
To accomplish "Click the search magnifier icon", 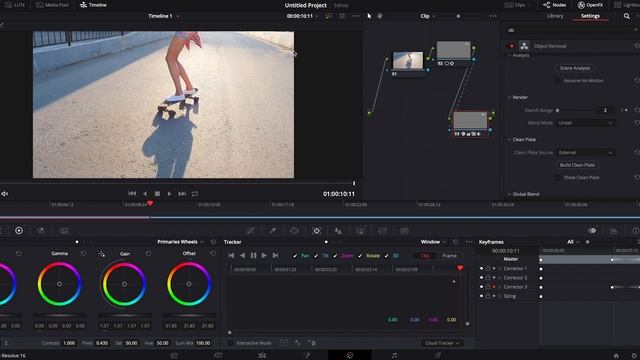I will [627, 16].
